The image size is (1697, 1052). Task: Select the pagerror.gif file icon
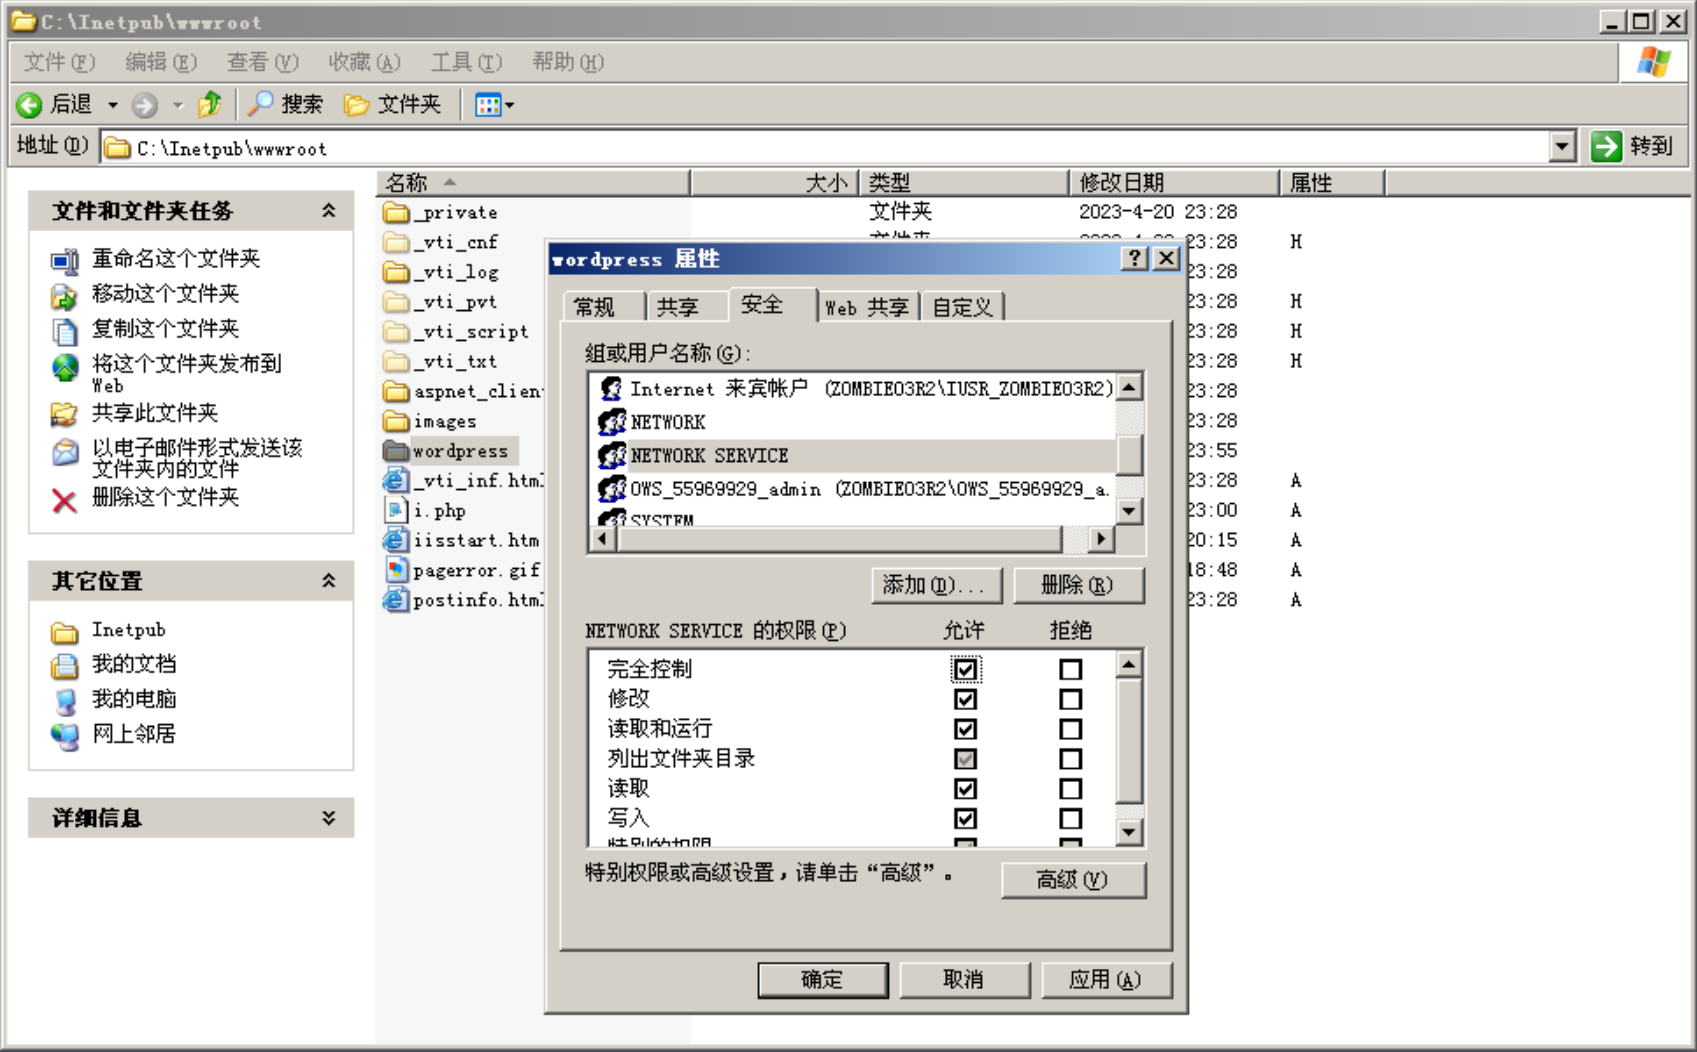(x=396, y=570)
